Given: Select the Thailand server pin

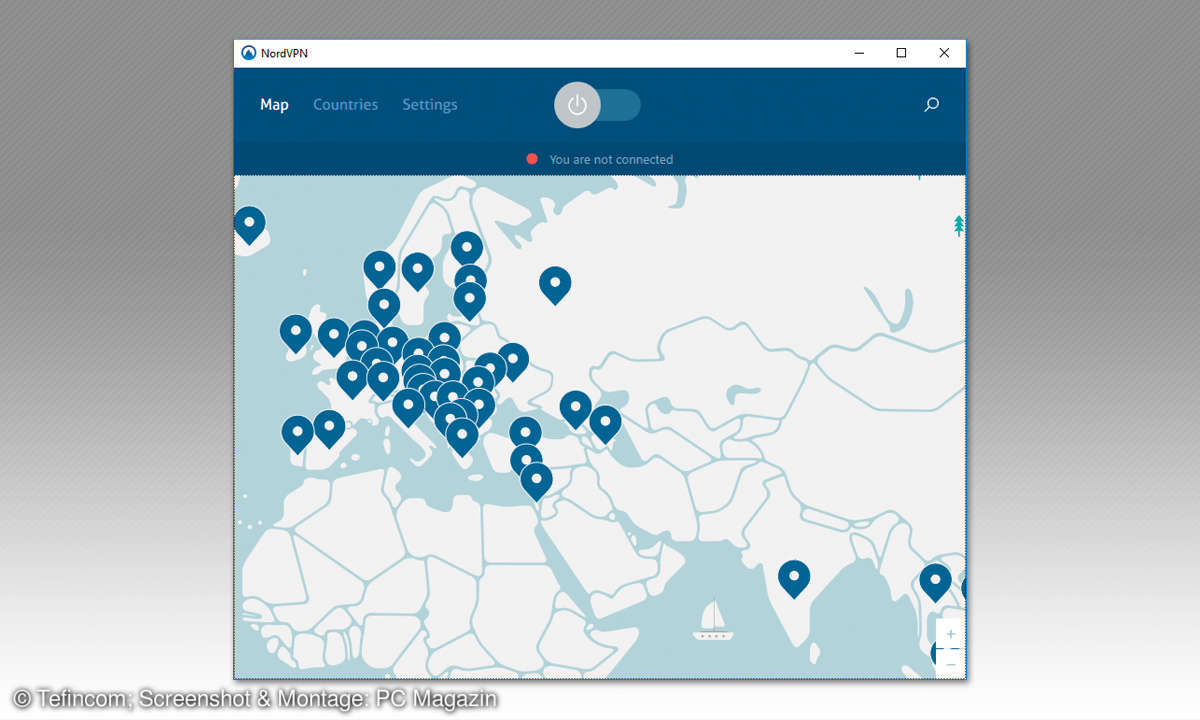Looking at the screenshot, I should tap(935, 582).
